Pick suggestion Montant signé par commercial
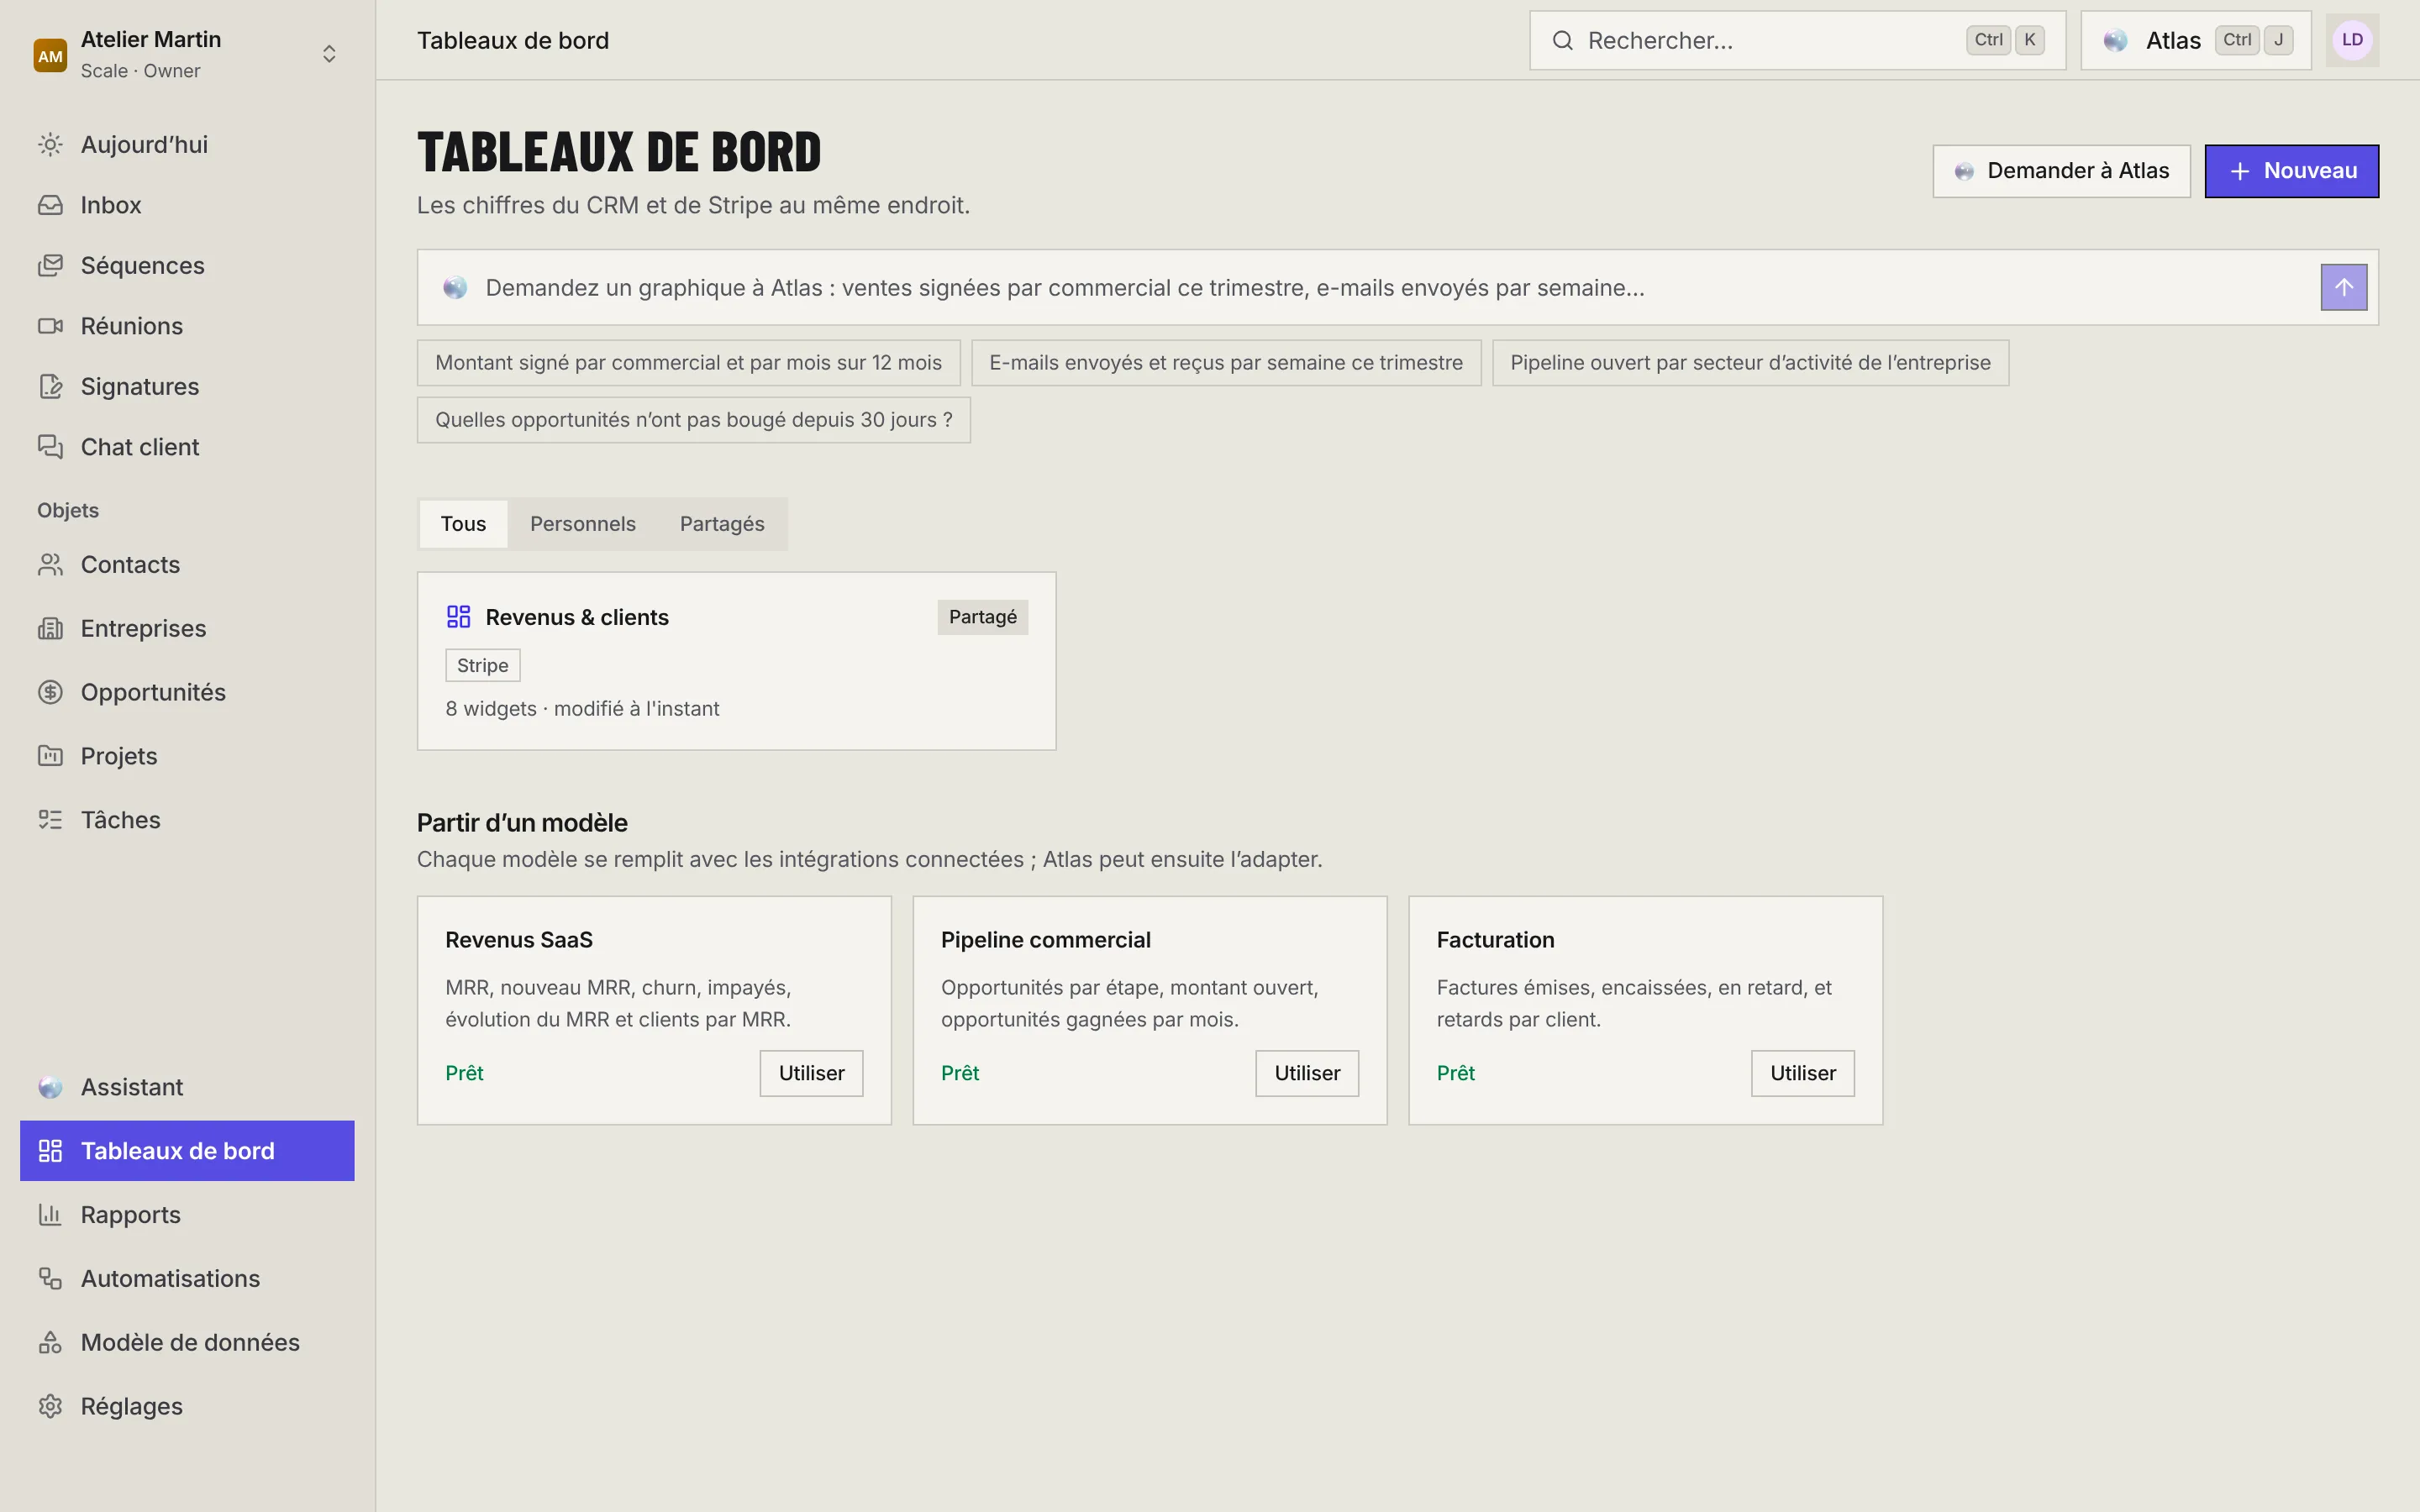The image size is (2420, 1512). [688, 363]
